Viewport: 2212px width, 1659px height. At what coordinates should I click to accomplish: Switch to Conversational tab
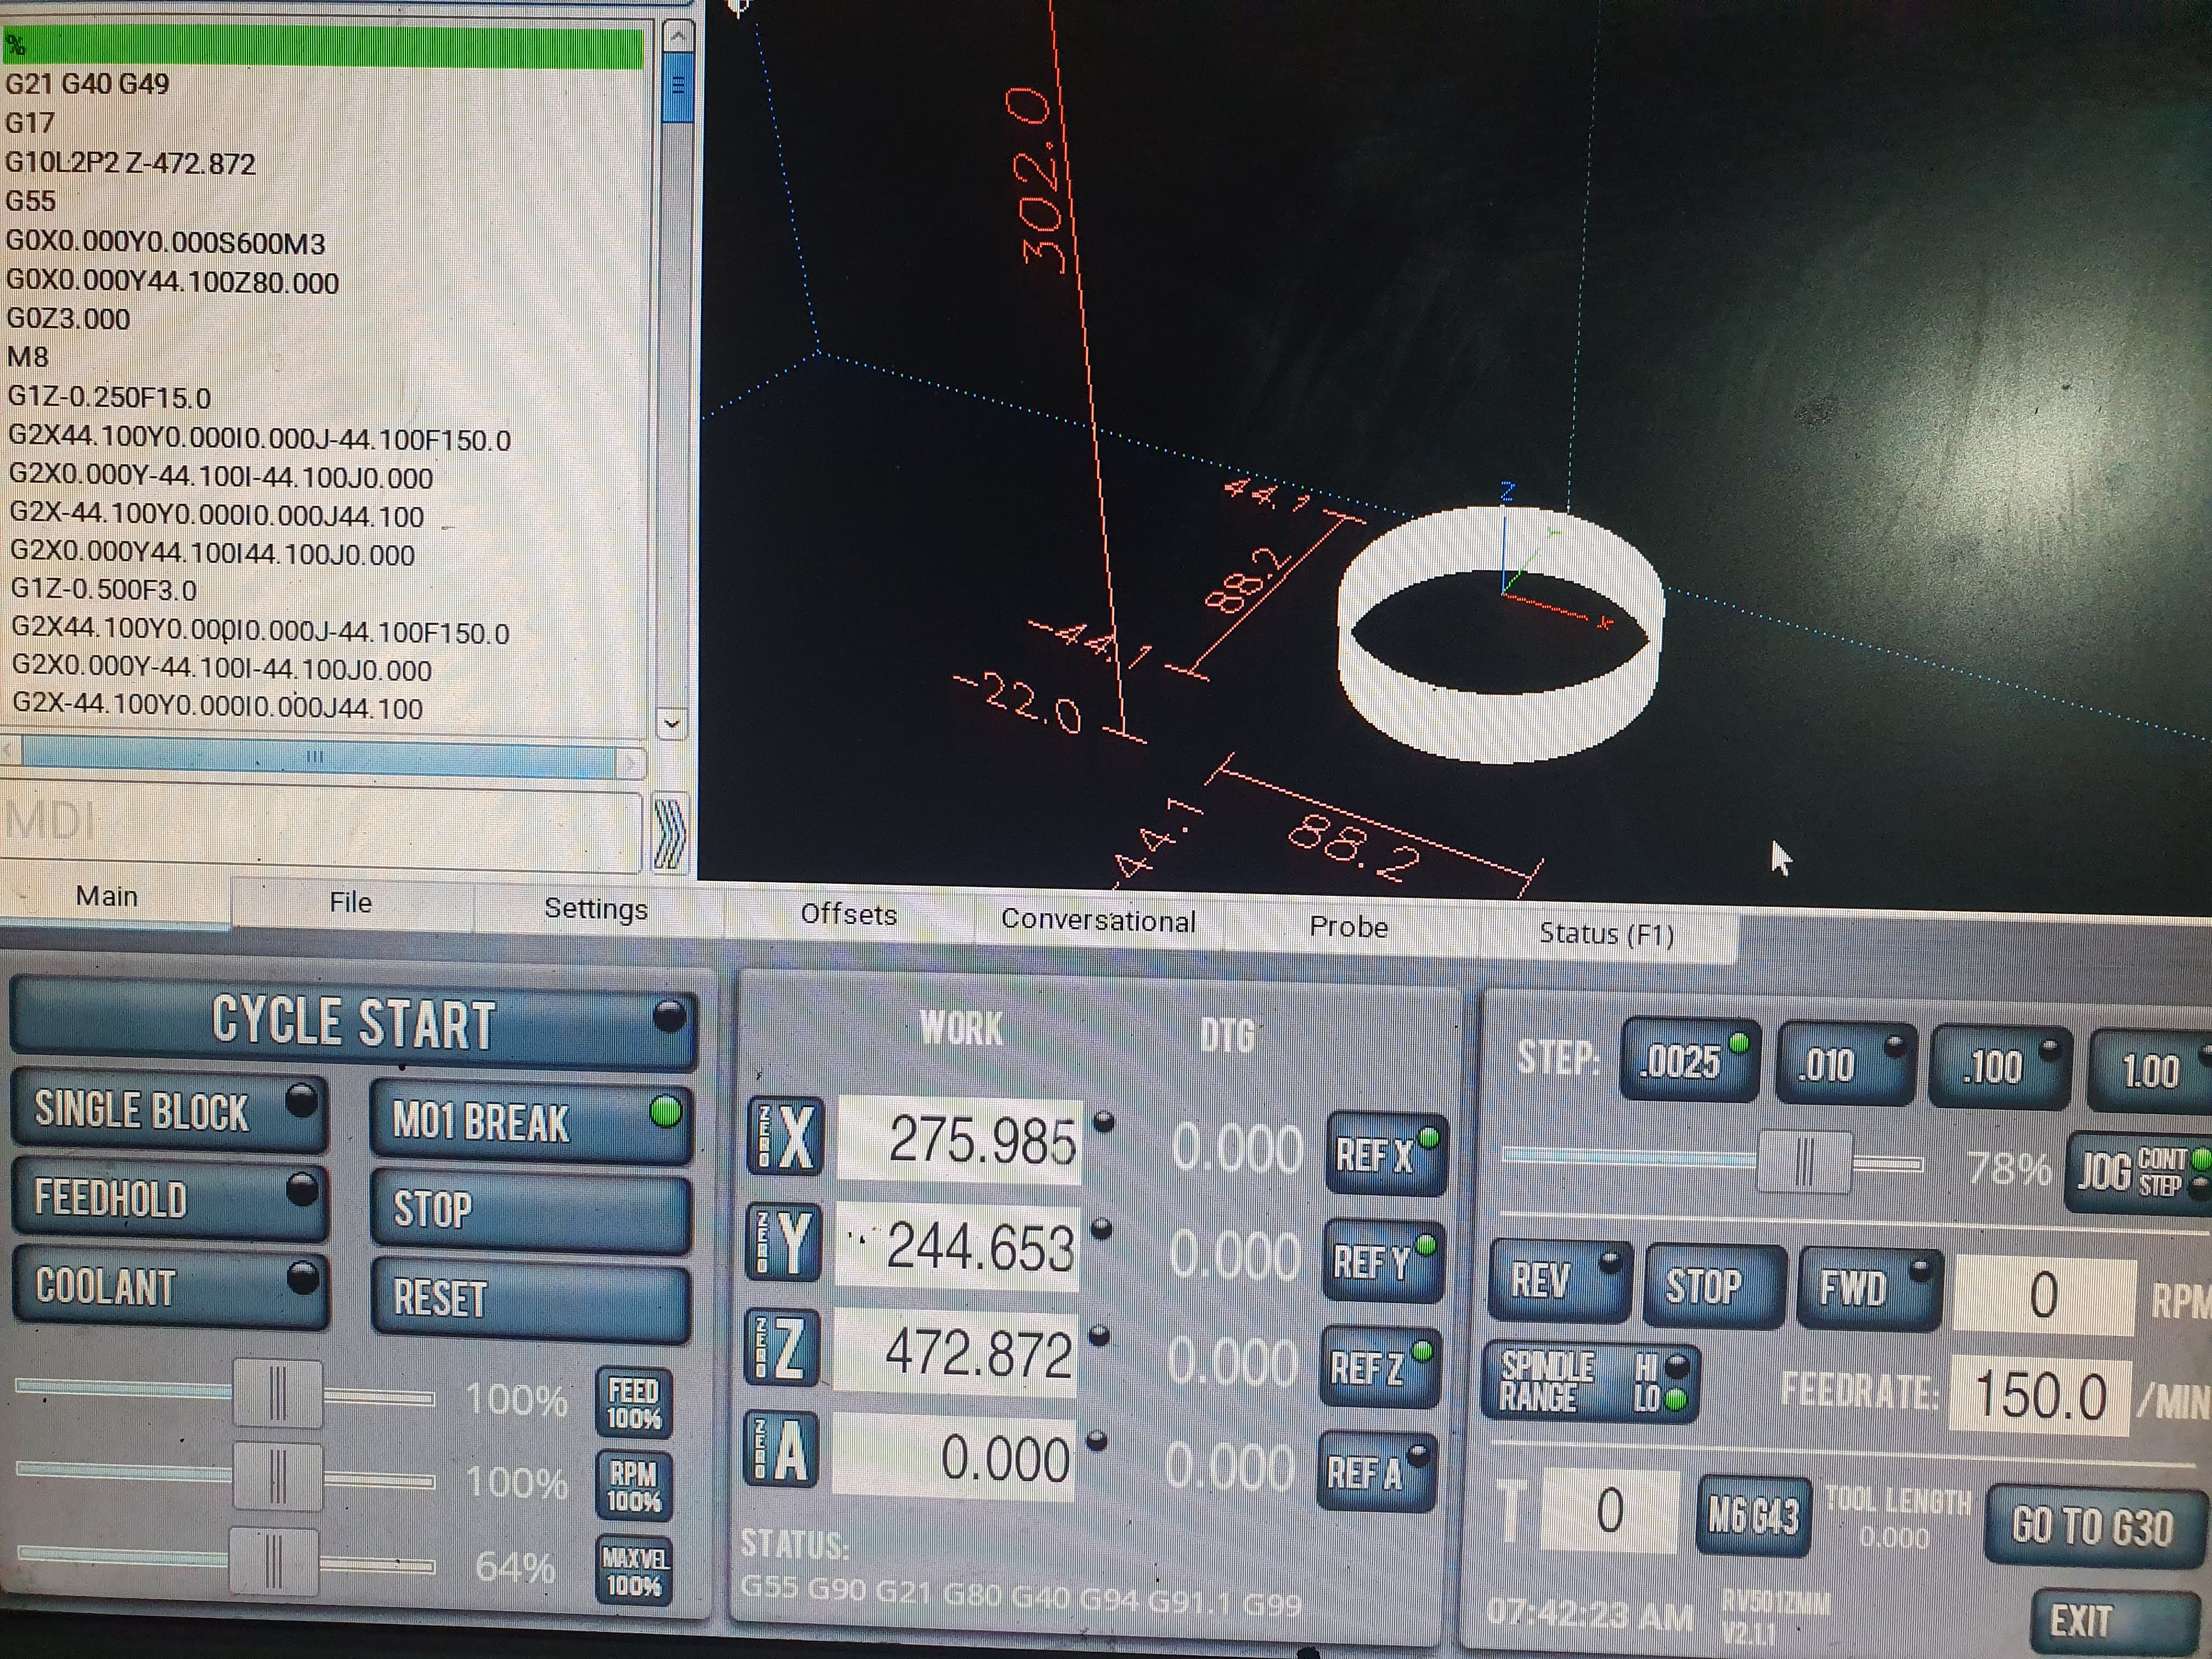tap(1097, 921)
